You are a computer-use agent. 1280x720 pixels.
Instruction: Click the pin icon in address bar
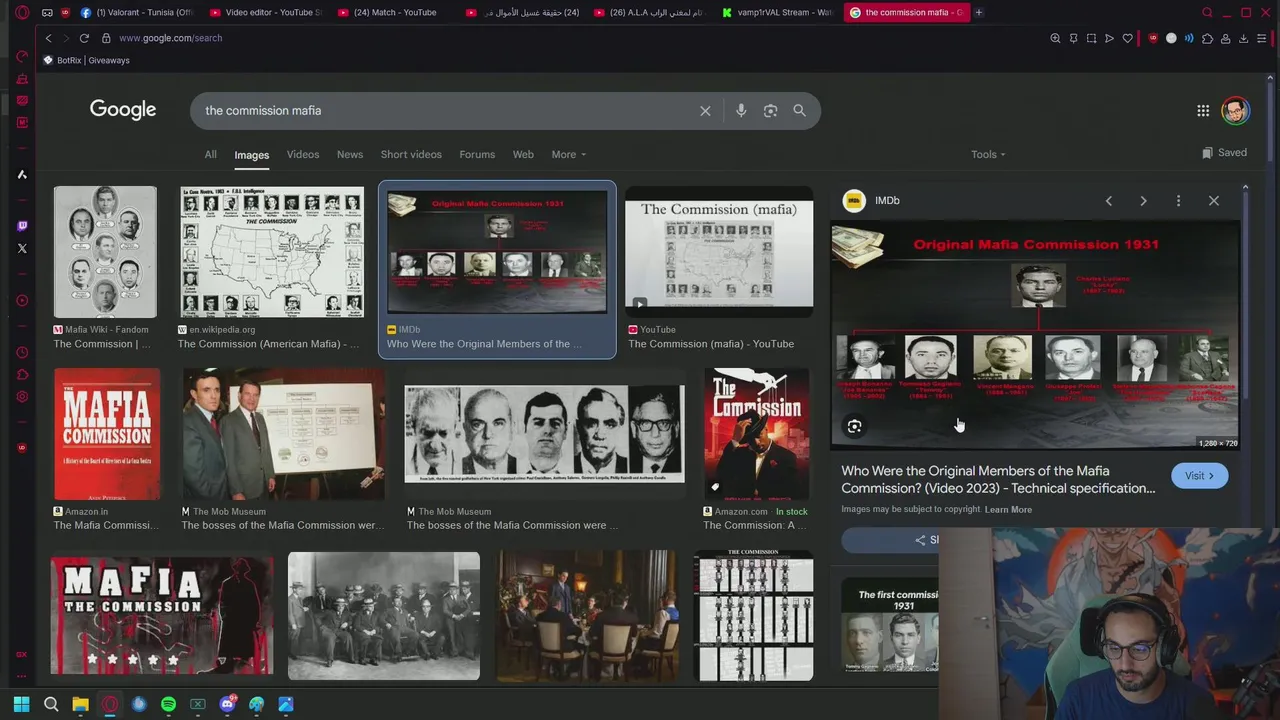click(1073, 38)
